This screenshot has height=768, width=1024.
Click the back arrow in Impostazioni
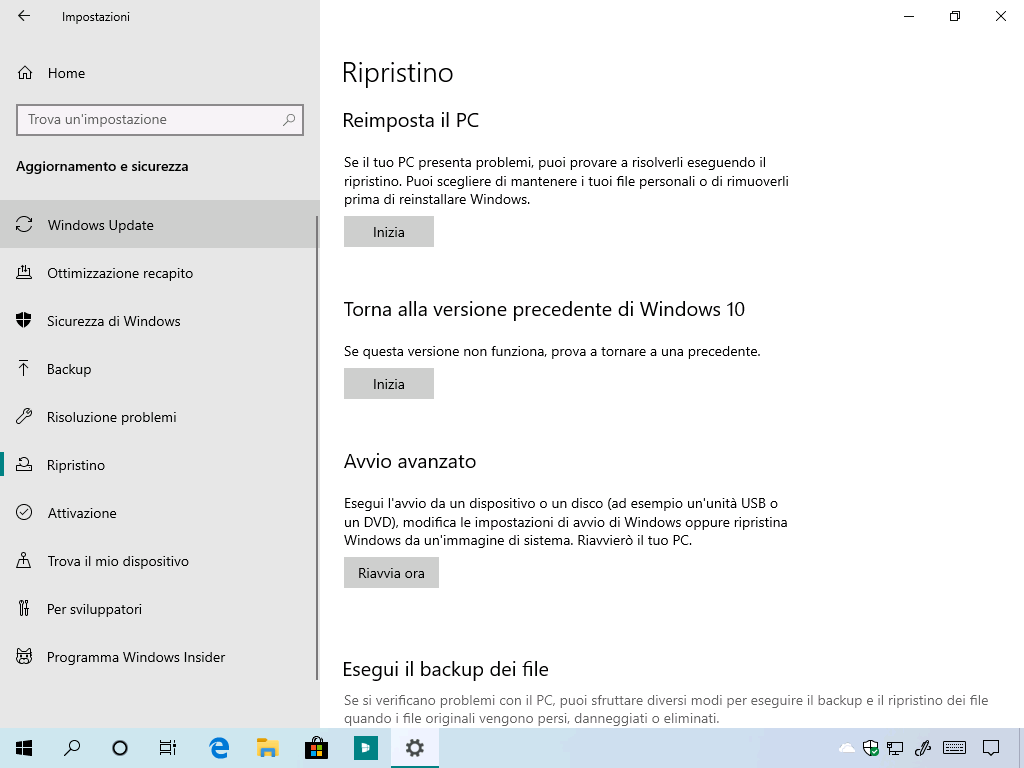pyautogui.click(x=24, y=16)
